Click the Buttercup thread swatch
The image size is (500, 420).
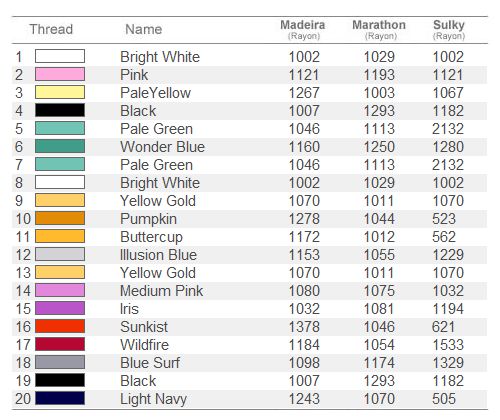(x=60, y=236)
